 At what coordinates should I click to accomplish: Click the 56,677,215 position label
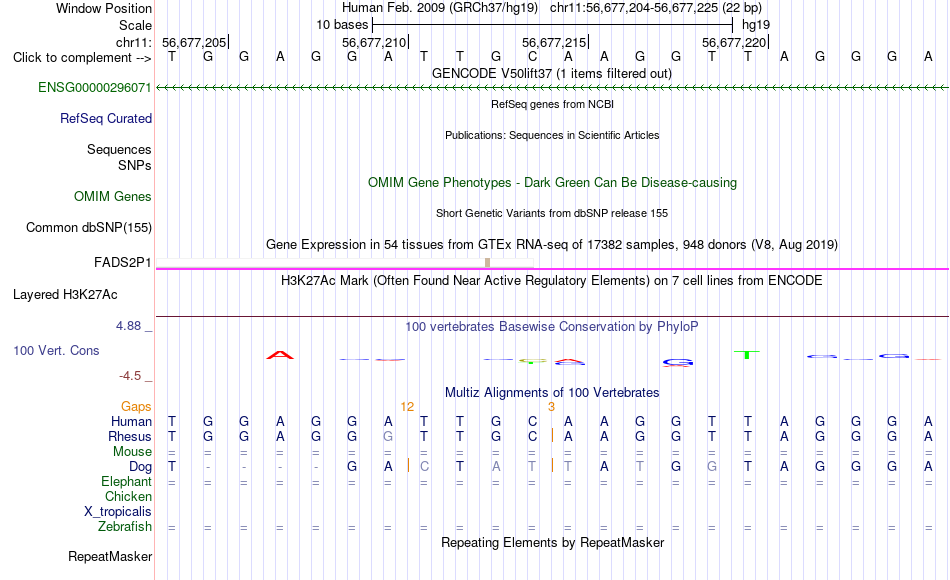[x=554, y=42]
